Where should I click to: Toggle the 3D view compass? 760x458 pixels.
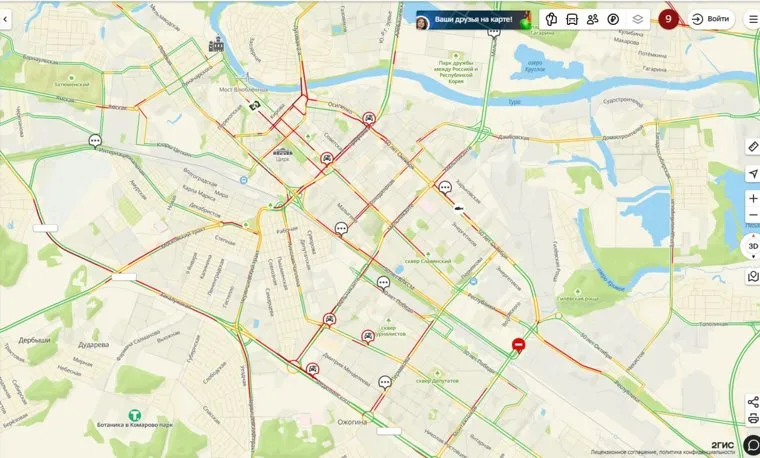point(752,246)
